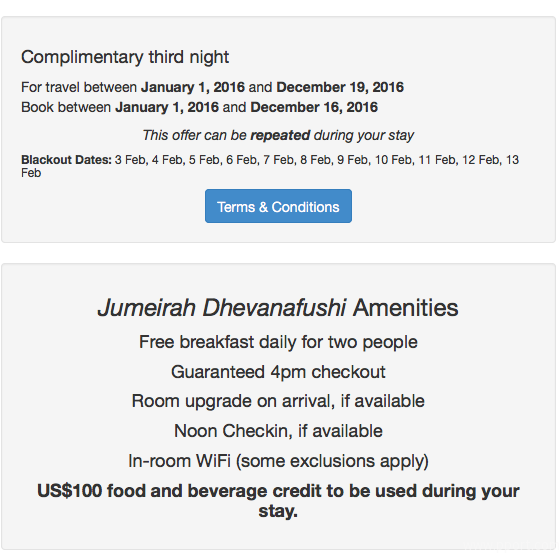Click the US$100 food and beverage credit text

click(278, 501)
